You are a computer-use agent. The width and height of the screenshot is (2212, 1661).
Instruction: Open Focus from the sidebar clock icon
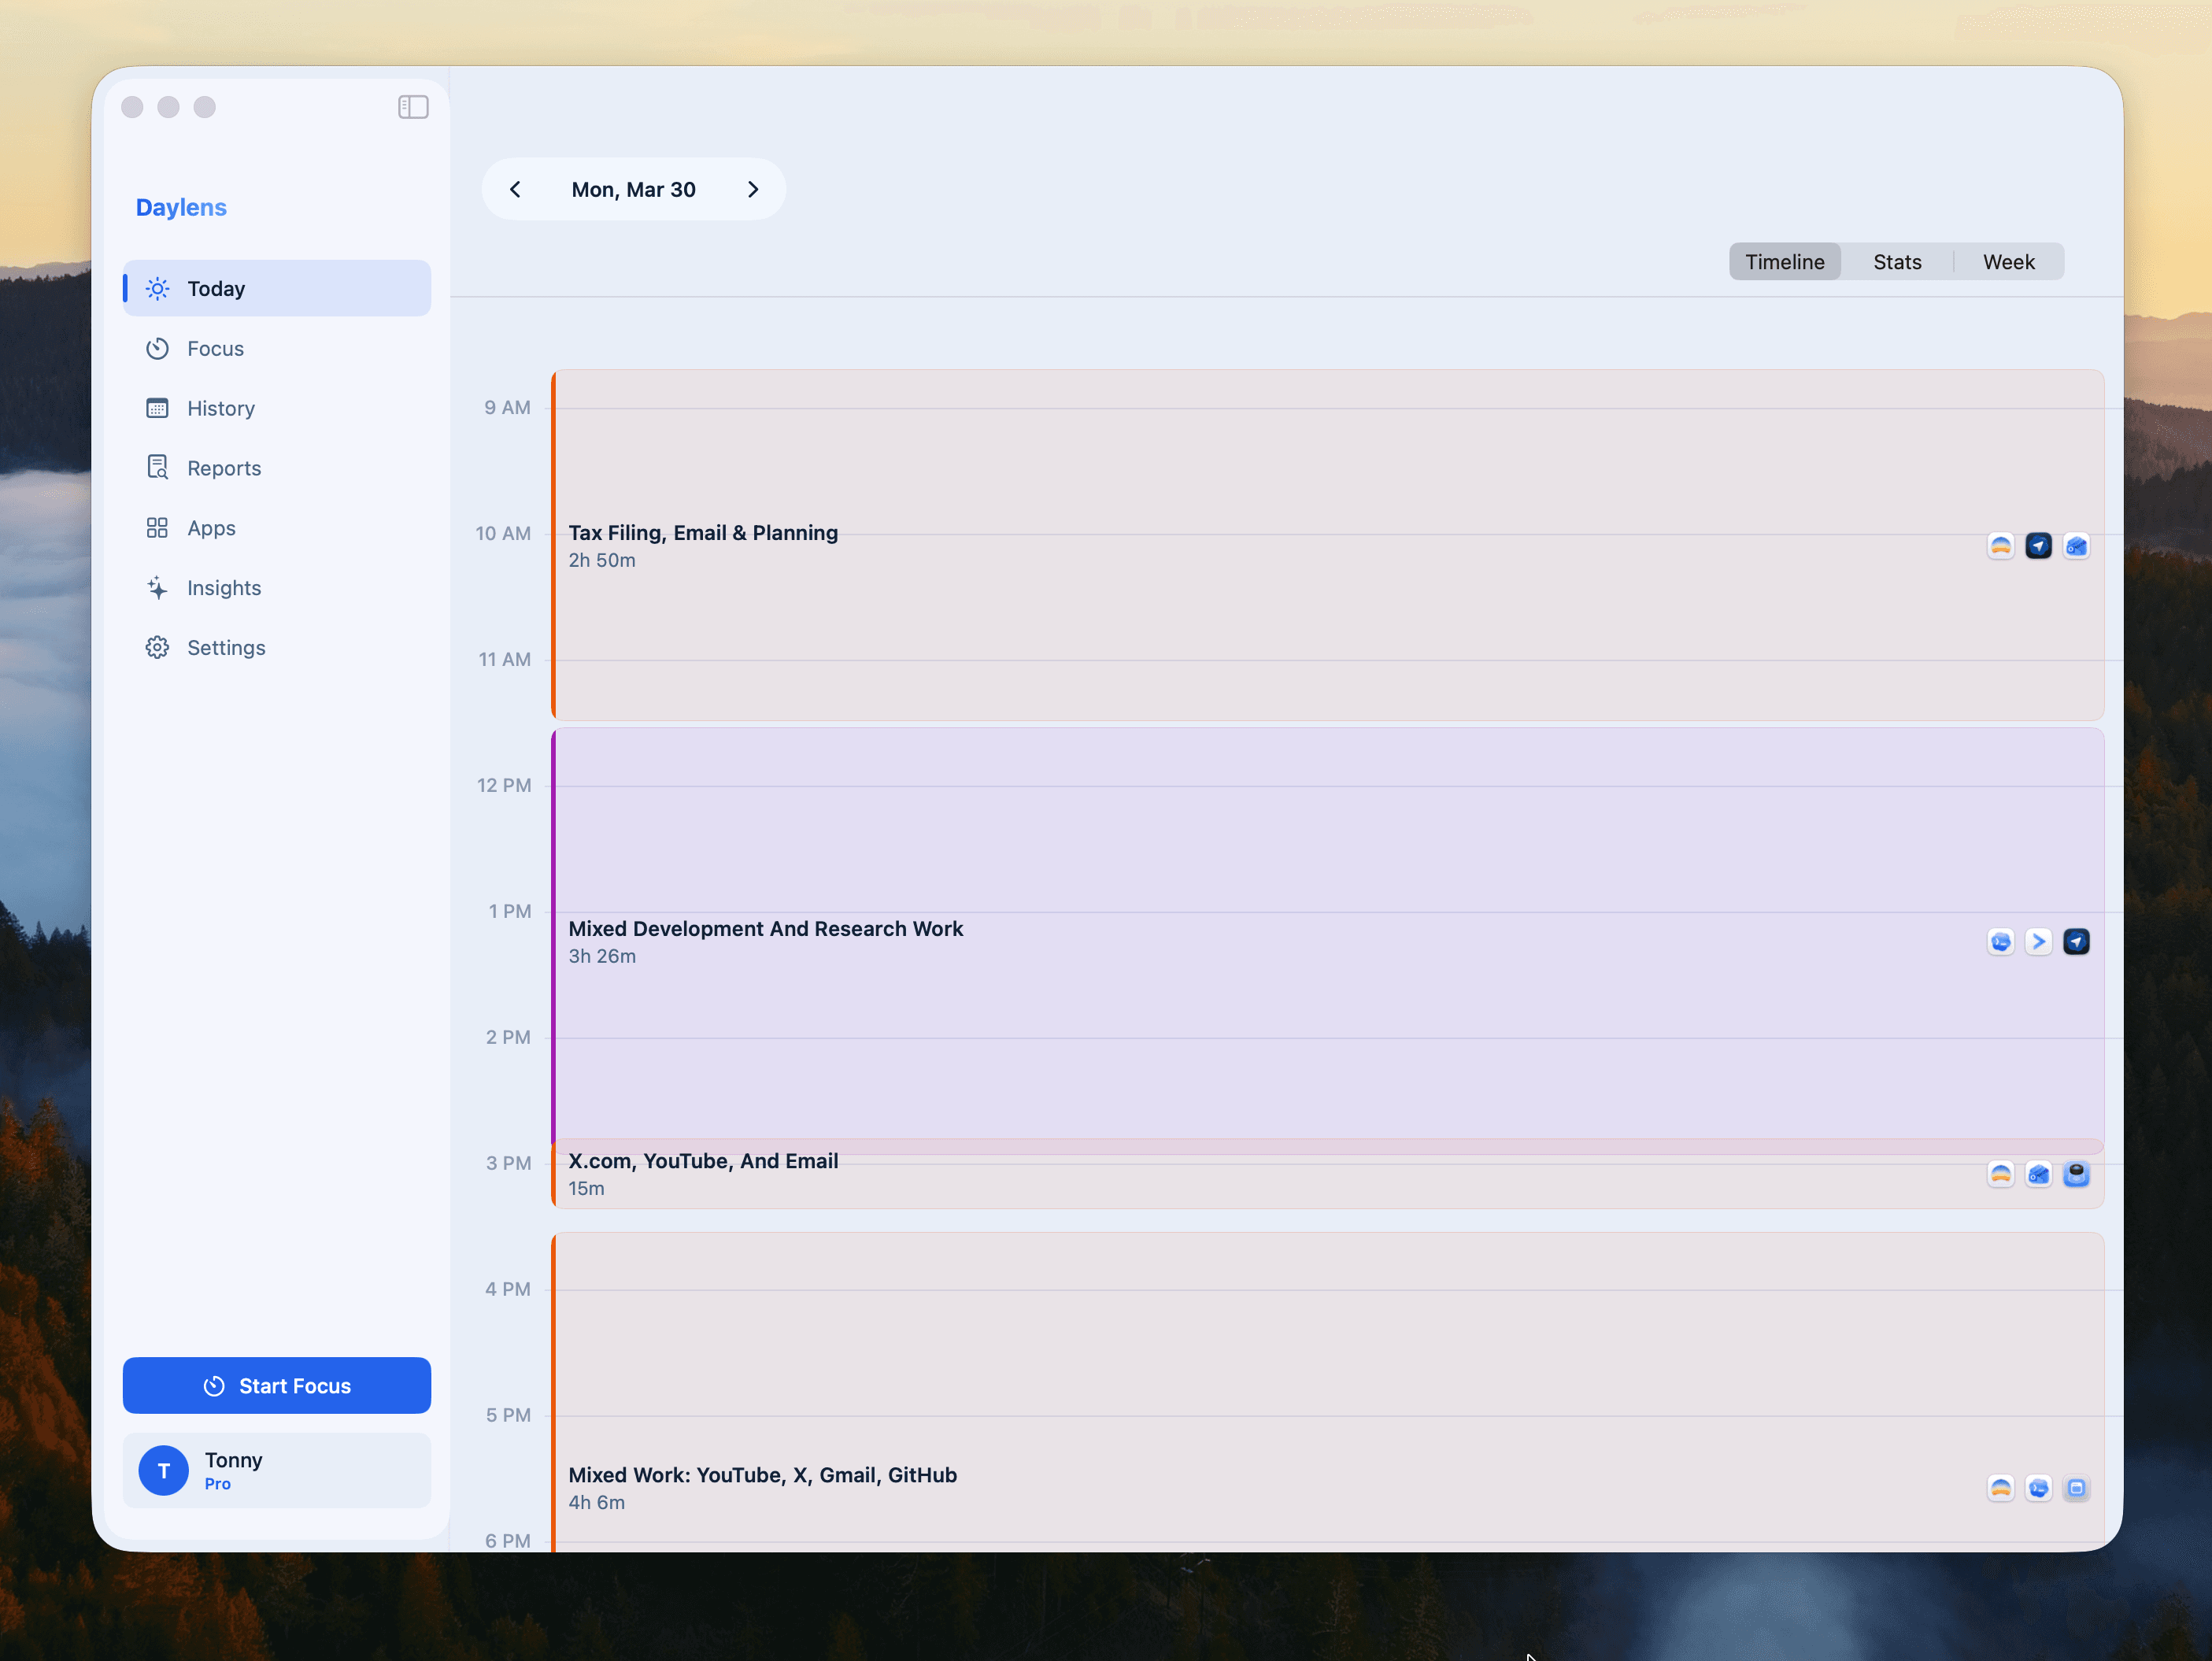pos(157,349)
